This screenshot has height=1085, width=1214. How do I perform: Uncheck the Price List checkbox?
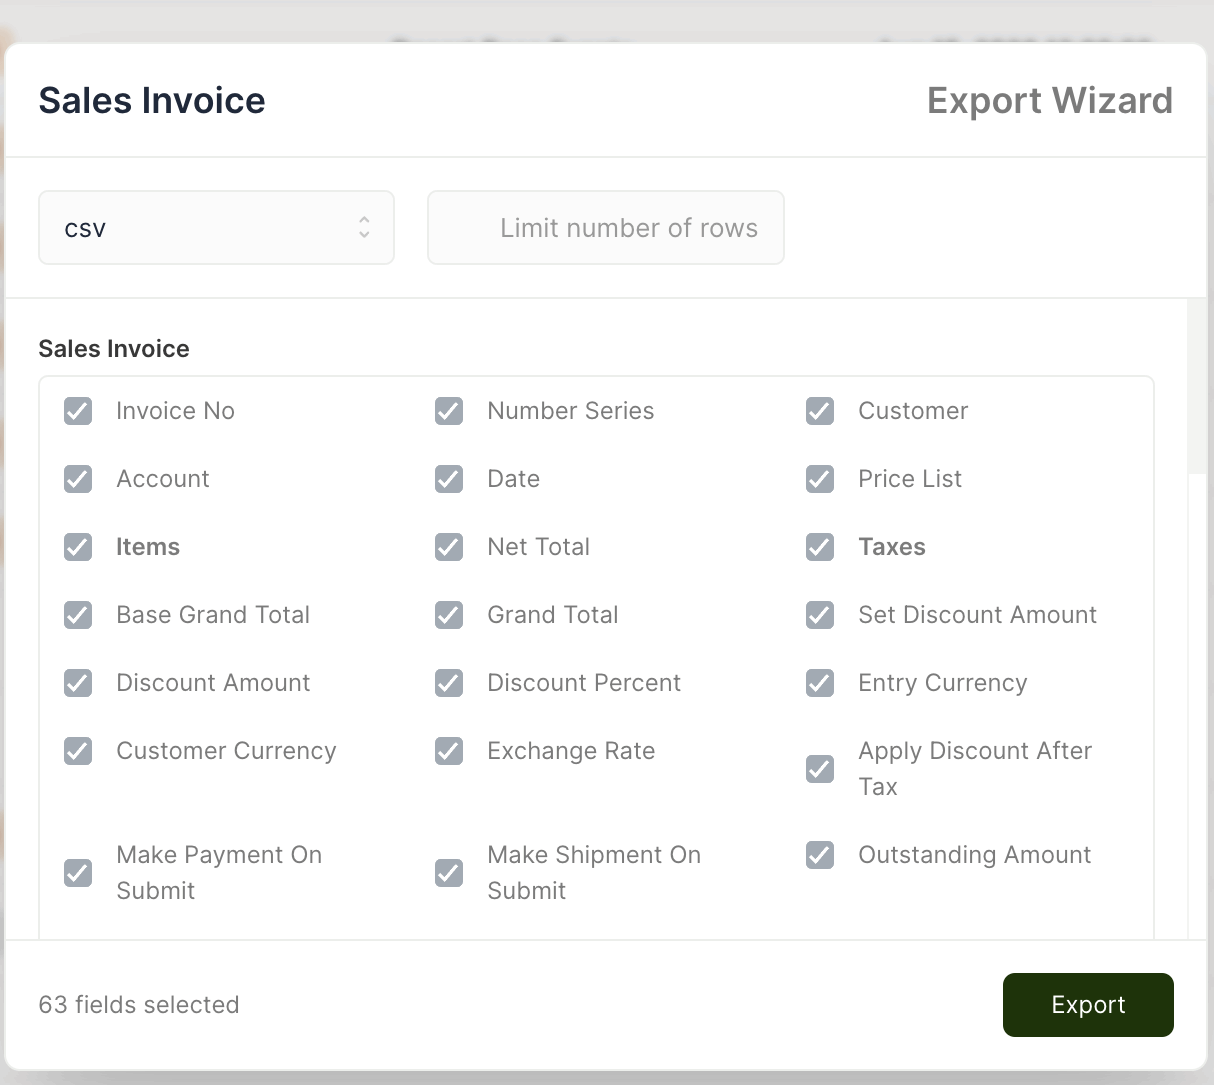point(820,479)
